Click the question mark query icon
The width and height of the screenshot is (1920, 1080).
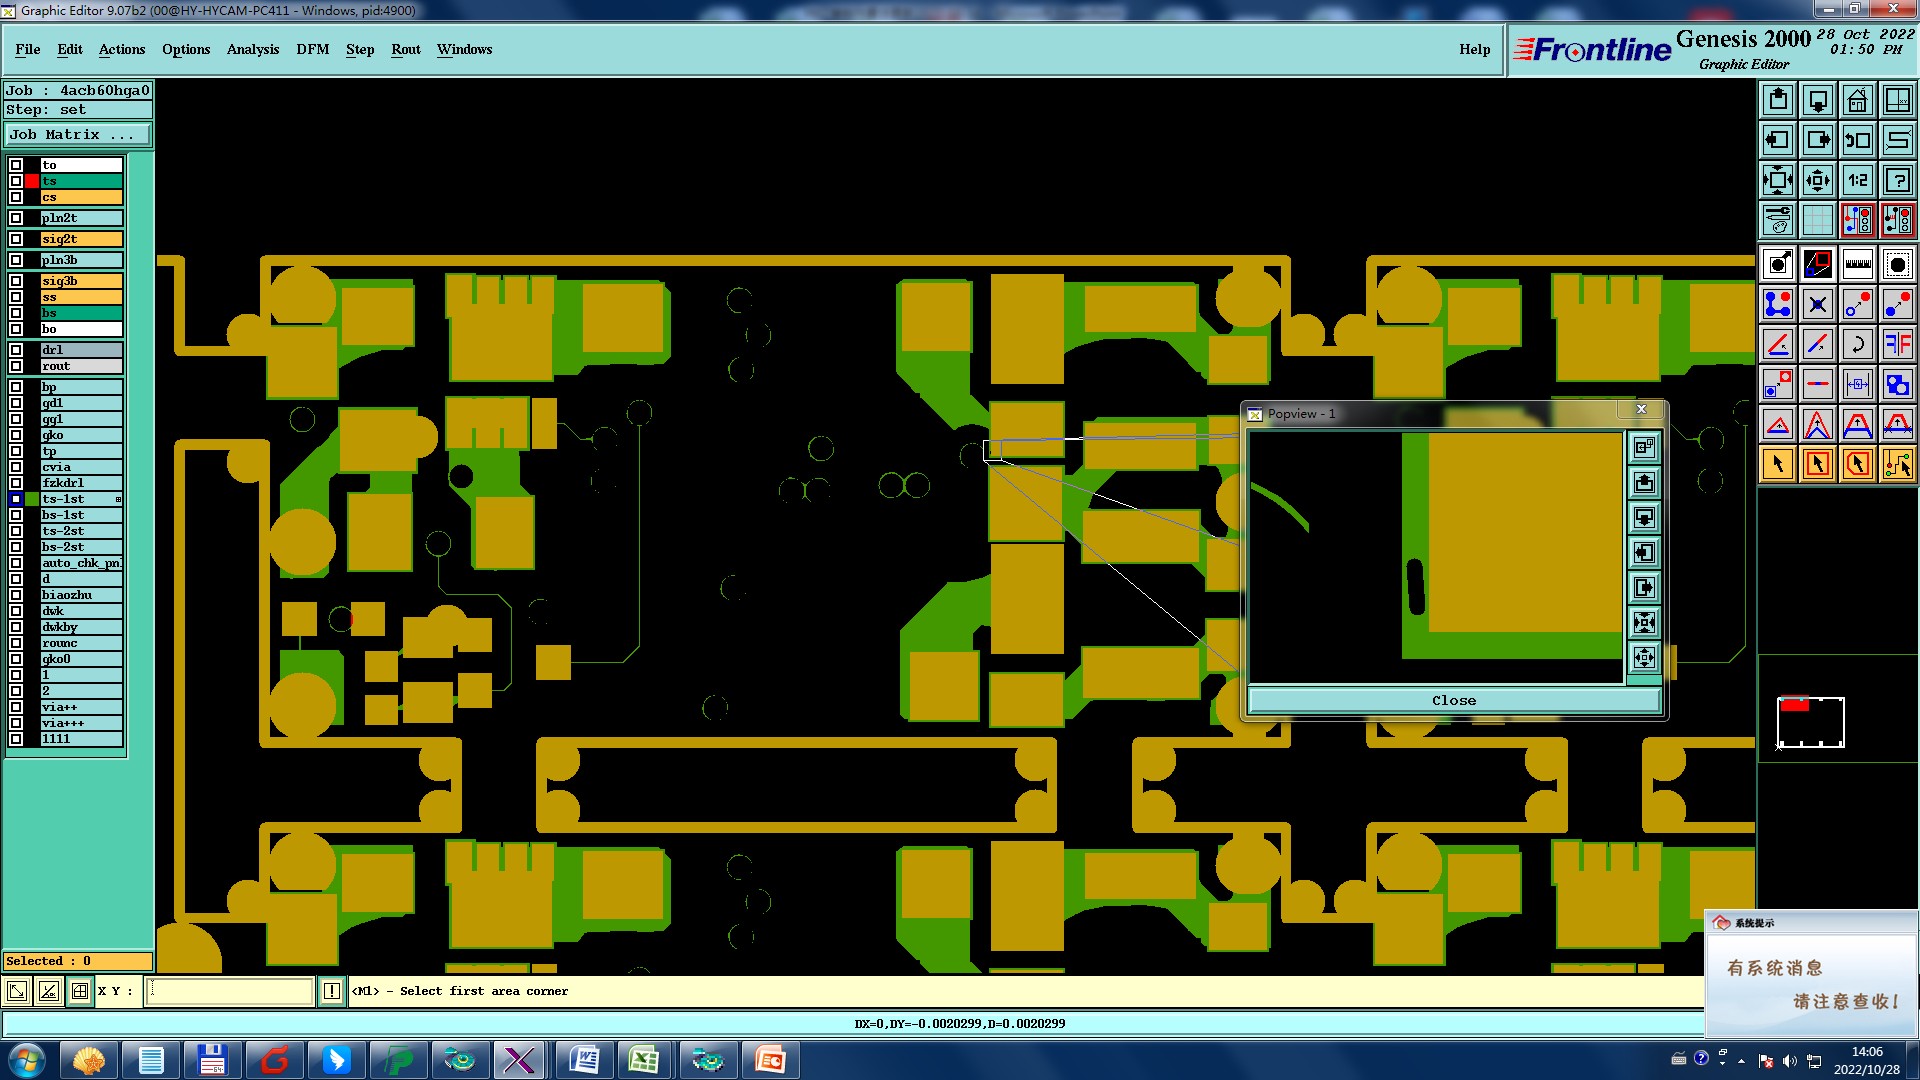coord(1897,180)
